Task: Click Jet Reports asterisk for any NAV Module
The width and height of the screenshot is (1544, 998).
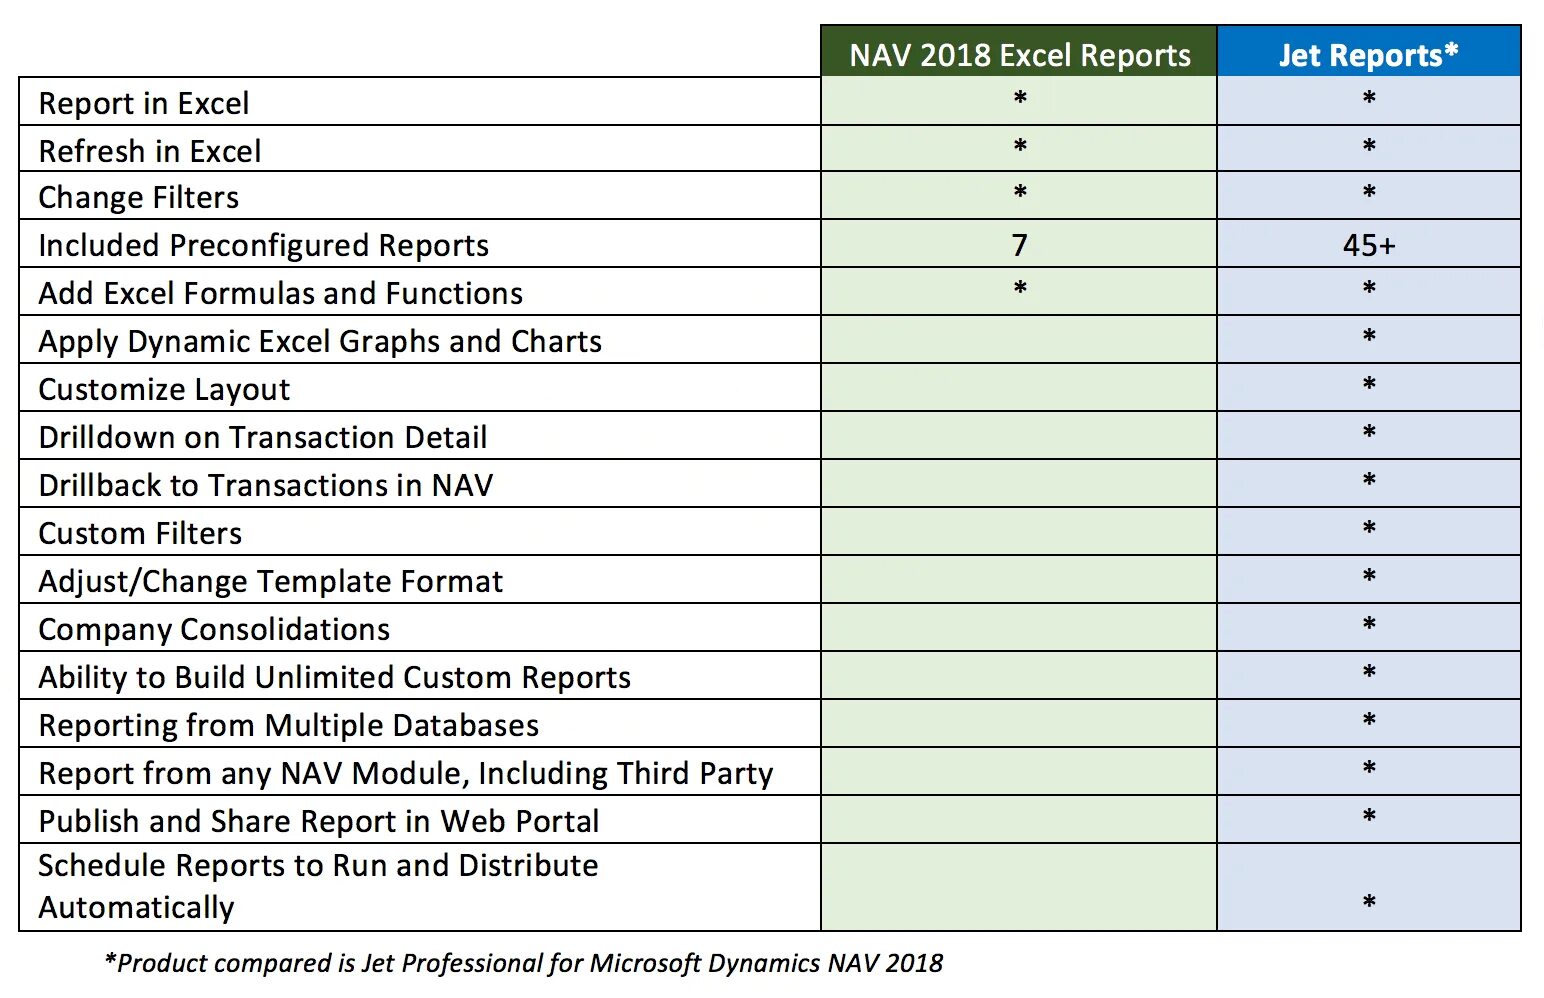Action: (1369, 768)
